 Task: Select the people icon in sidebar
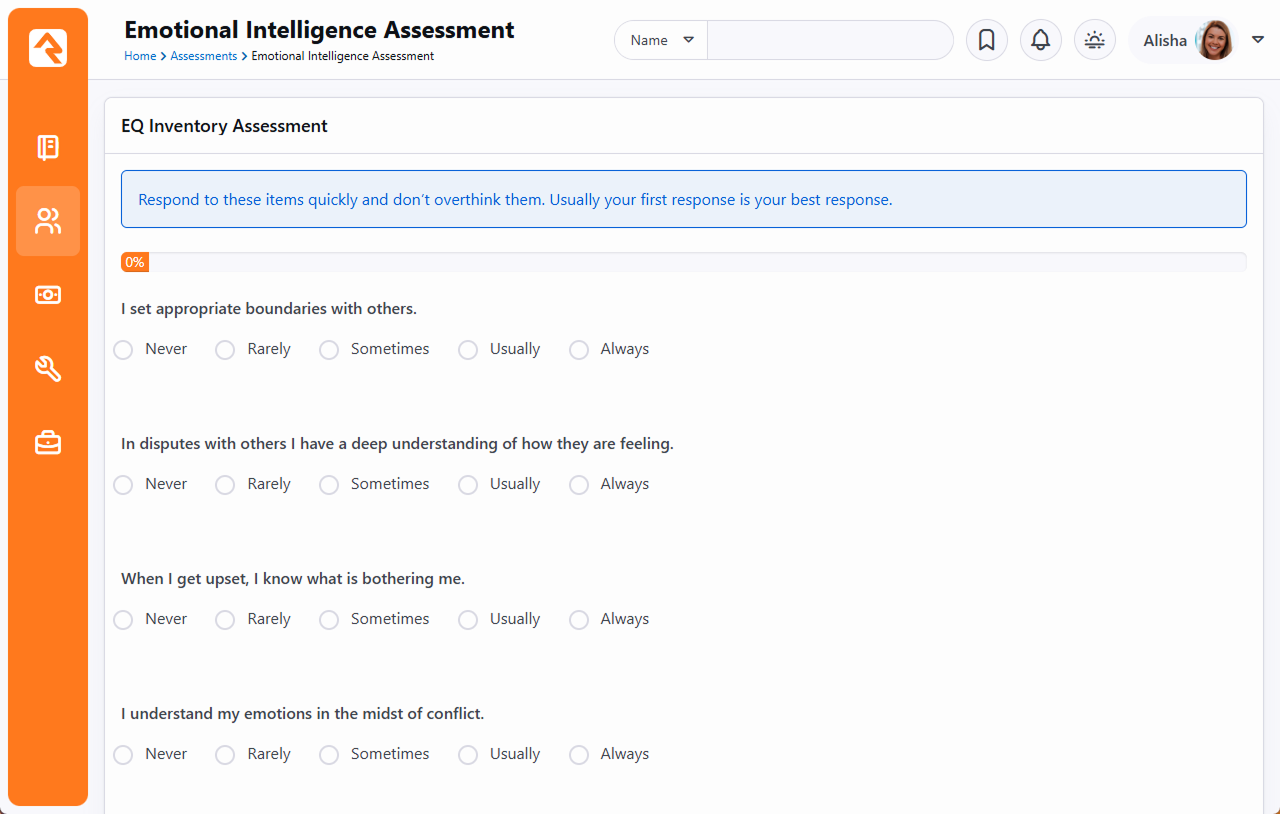point(48,221)
